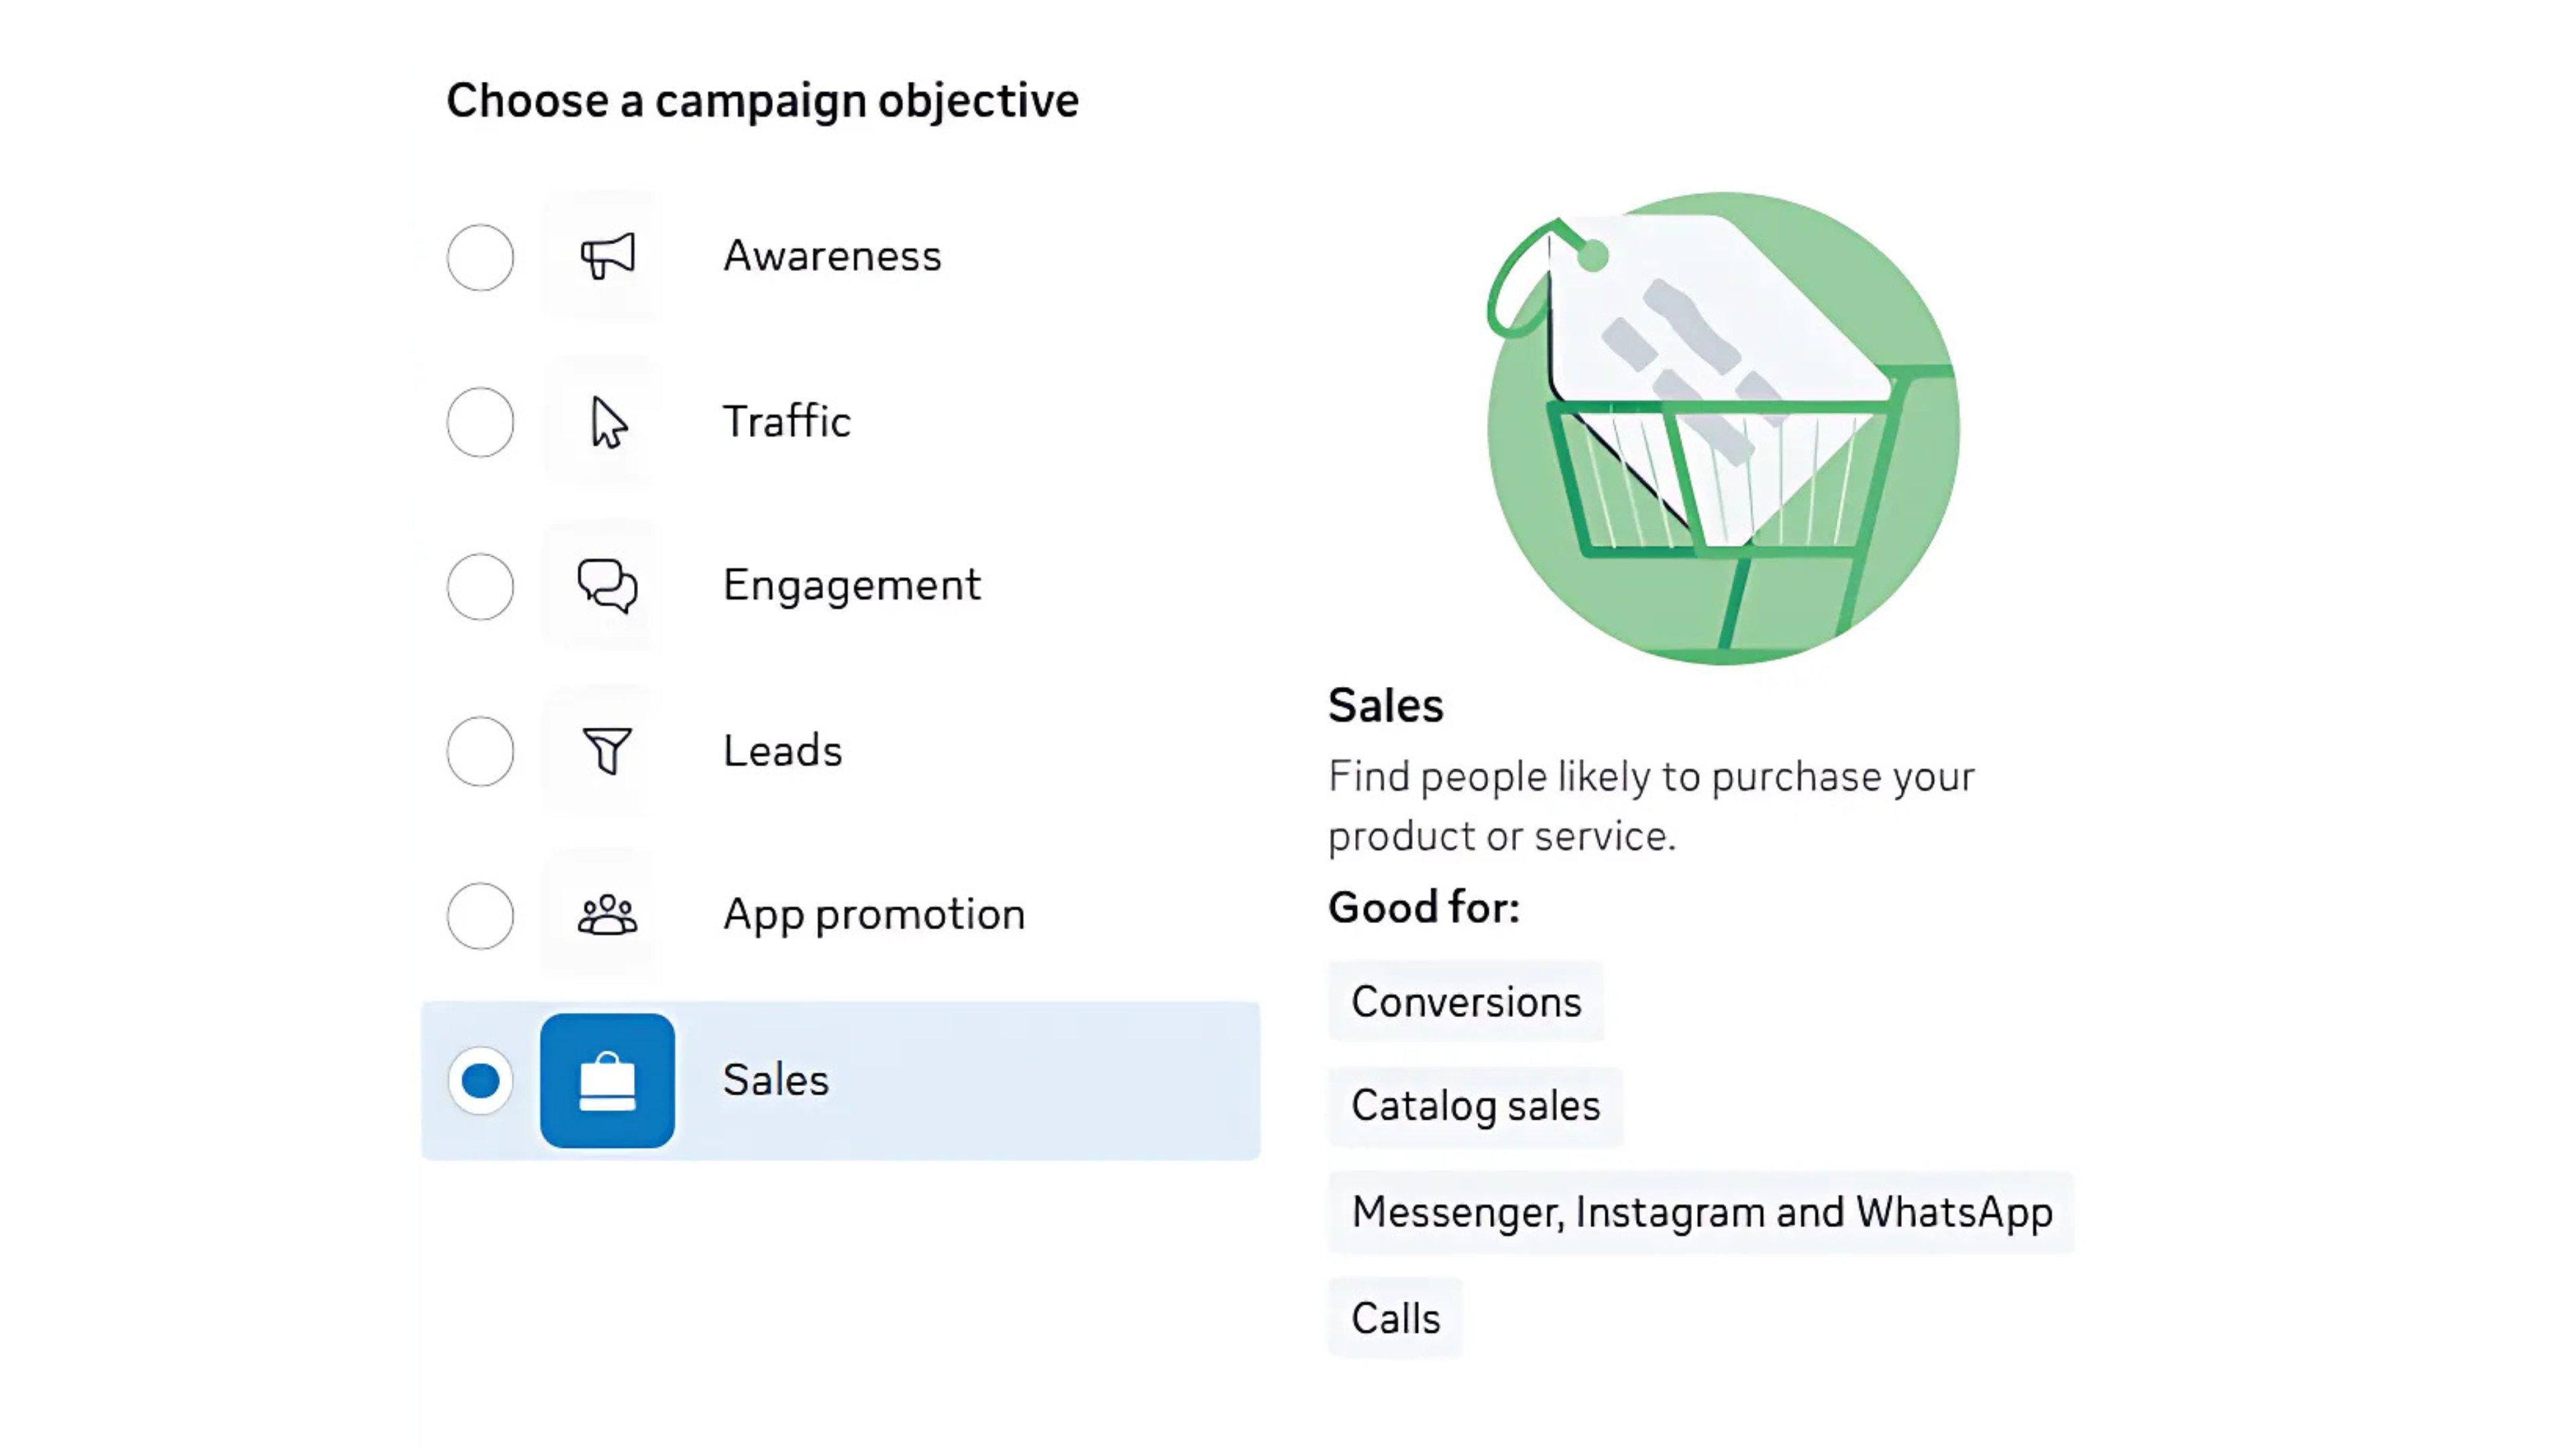Click the Conversions tag
The height and width of the screenshot is (1449, 2576).
[1466, 1002]
